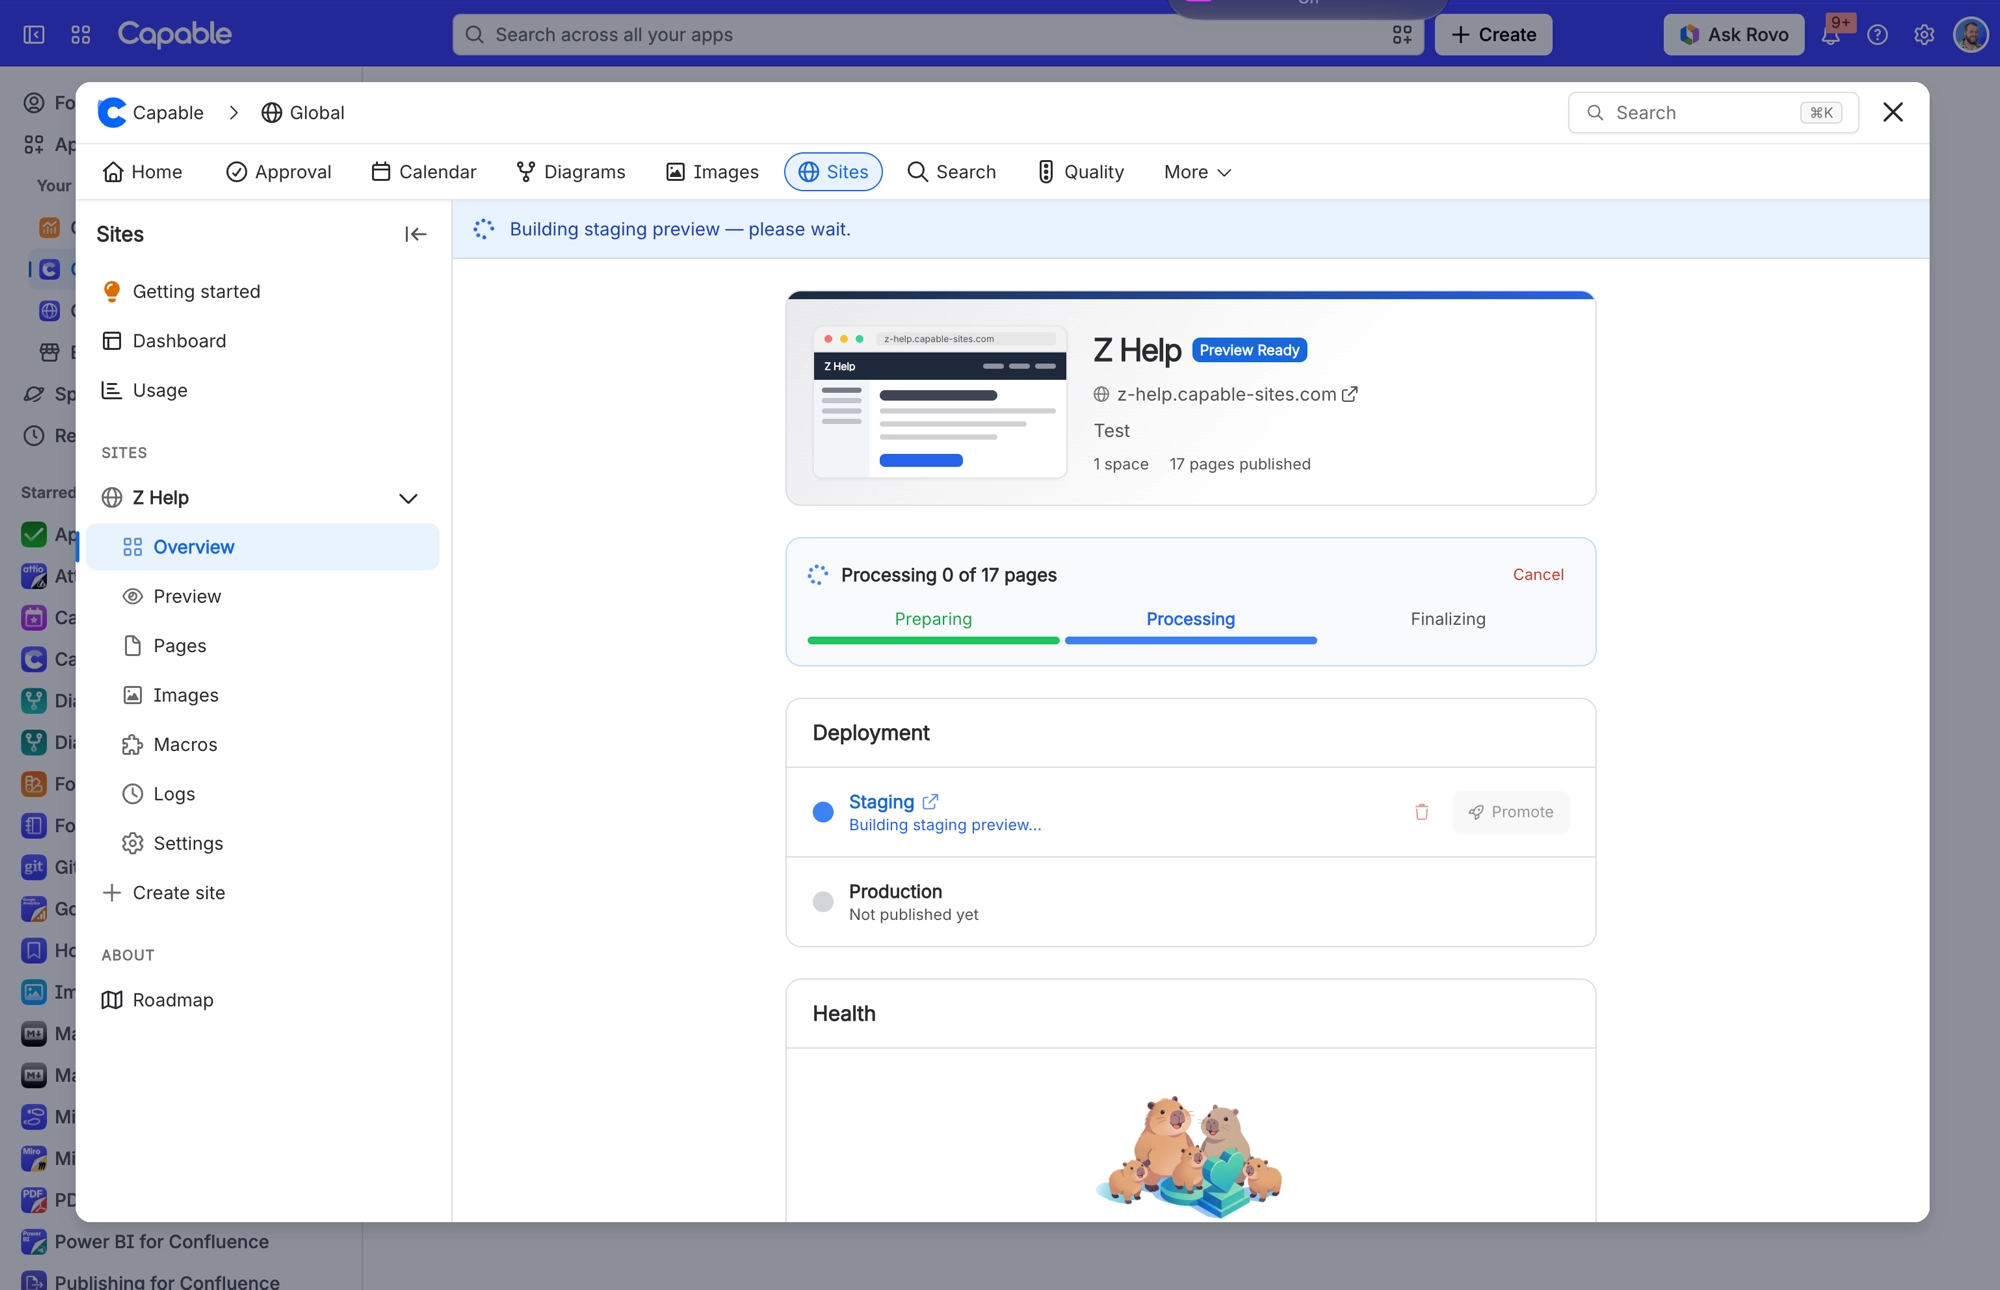Click the Preview Ready badge
This screenshot has width=2000, height=1290.
tap(1249, 350)
